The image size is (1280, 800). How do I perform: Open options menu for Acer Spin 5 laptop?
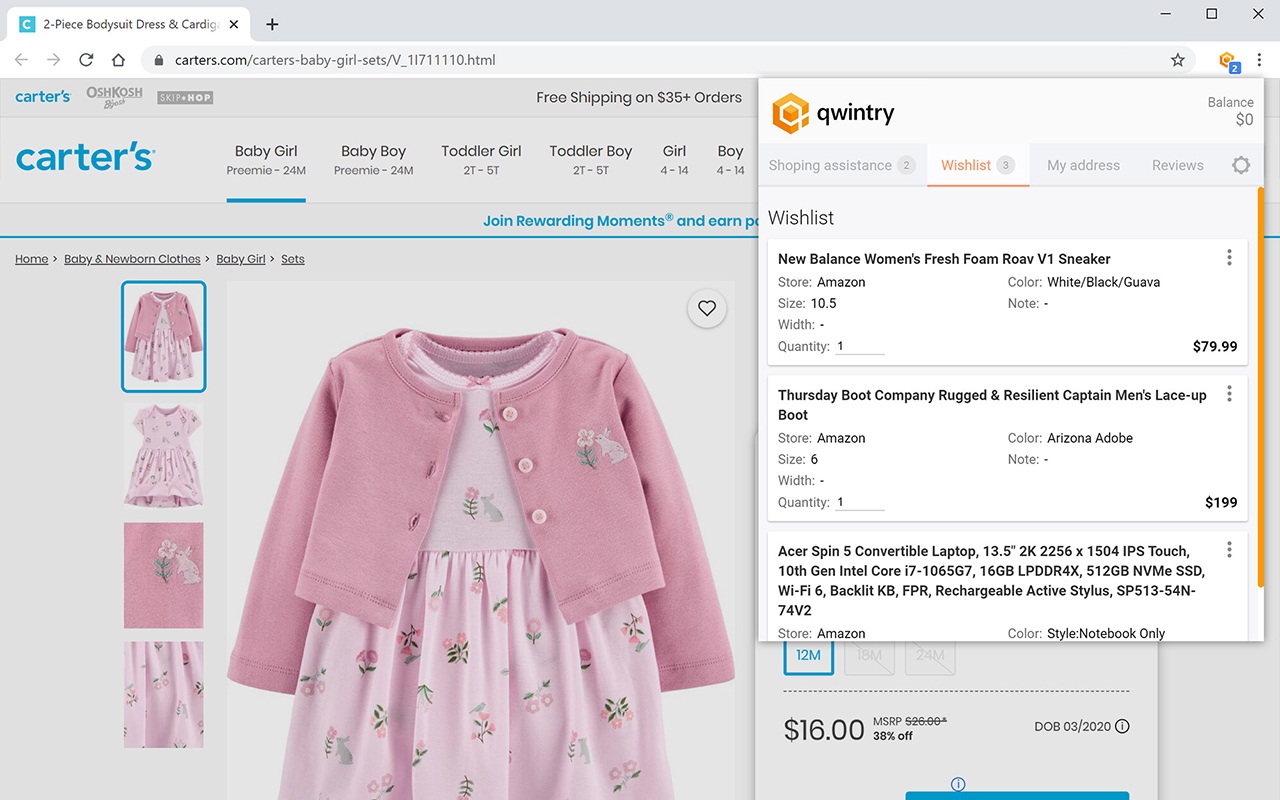pyautogui.click(x=1229, y=550)
